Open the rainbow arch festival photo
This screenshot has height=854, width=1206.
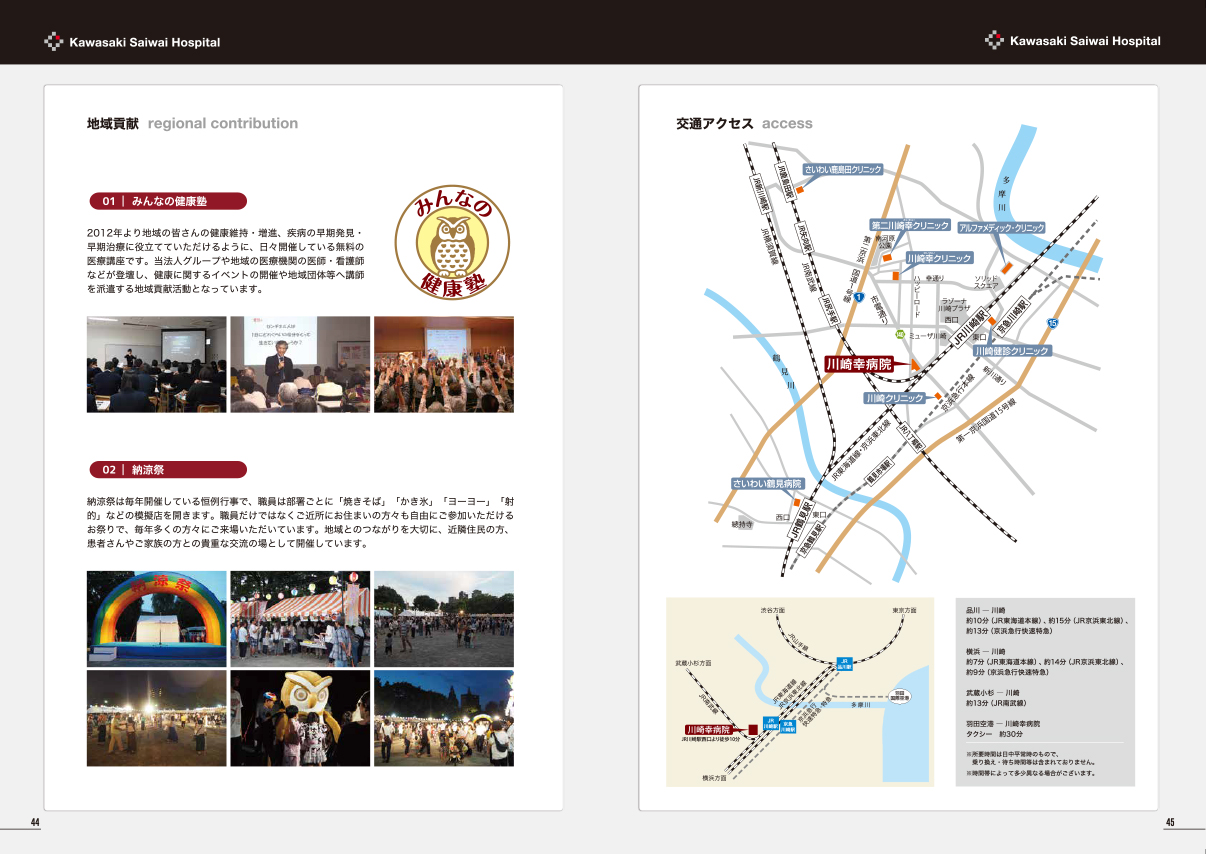coord(156,619)
